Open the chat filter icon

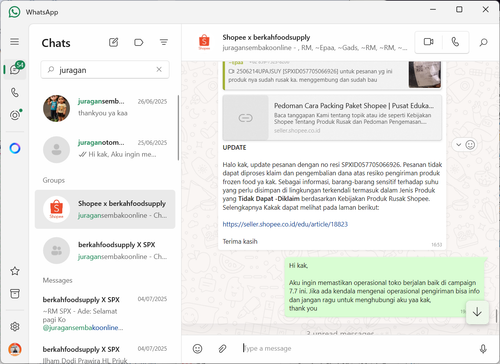click(164, 42)
